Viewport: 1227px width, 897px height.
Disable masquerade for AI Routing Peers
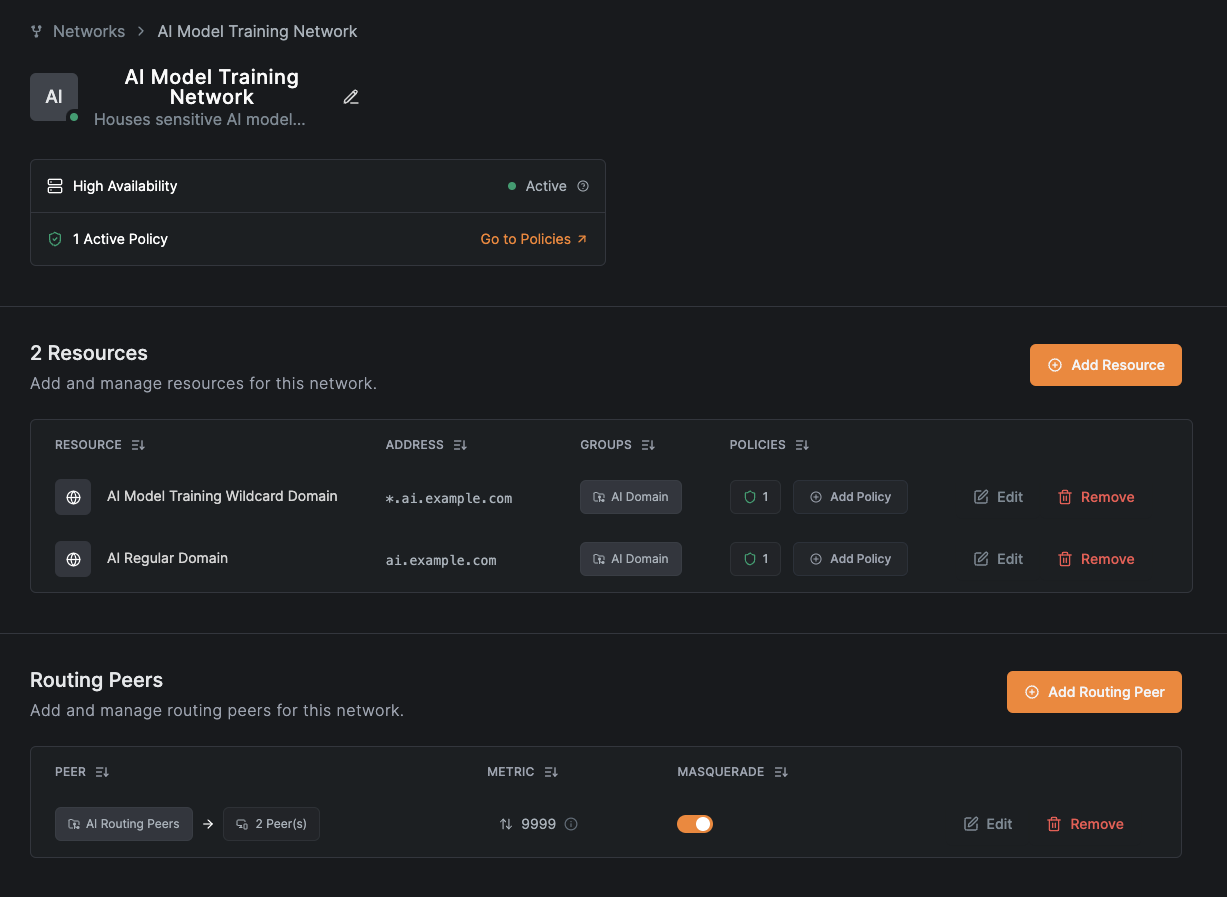pos(695,824)
